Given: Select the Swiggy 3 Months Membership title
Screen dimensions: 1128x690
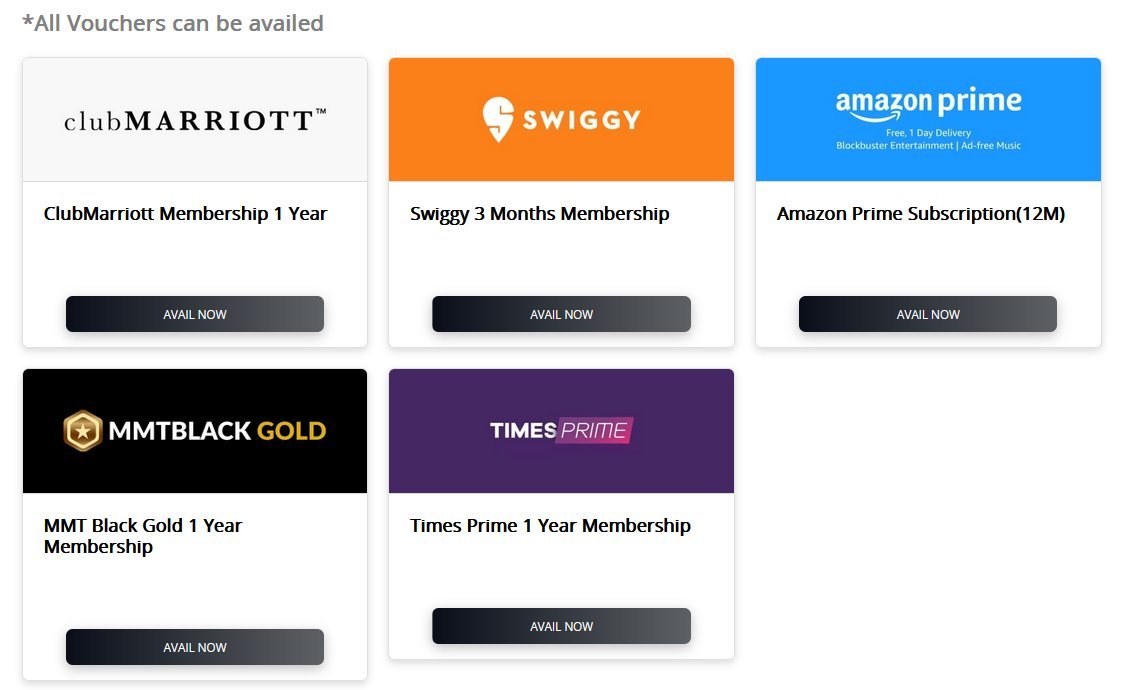Looking at the screenshot, I should coord(540,214).
